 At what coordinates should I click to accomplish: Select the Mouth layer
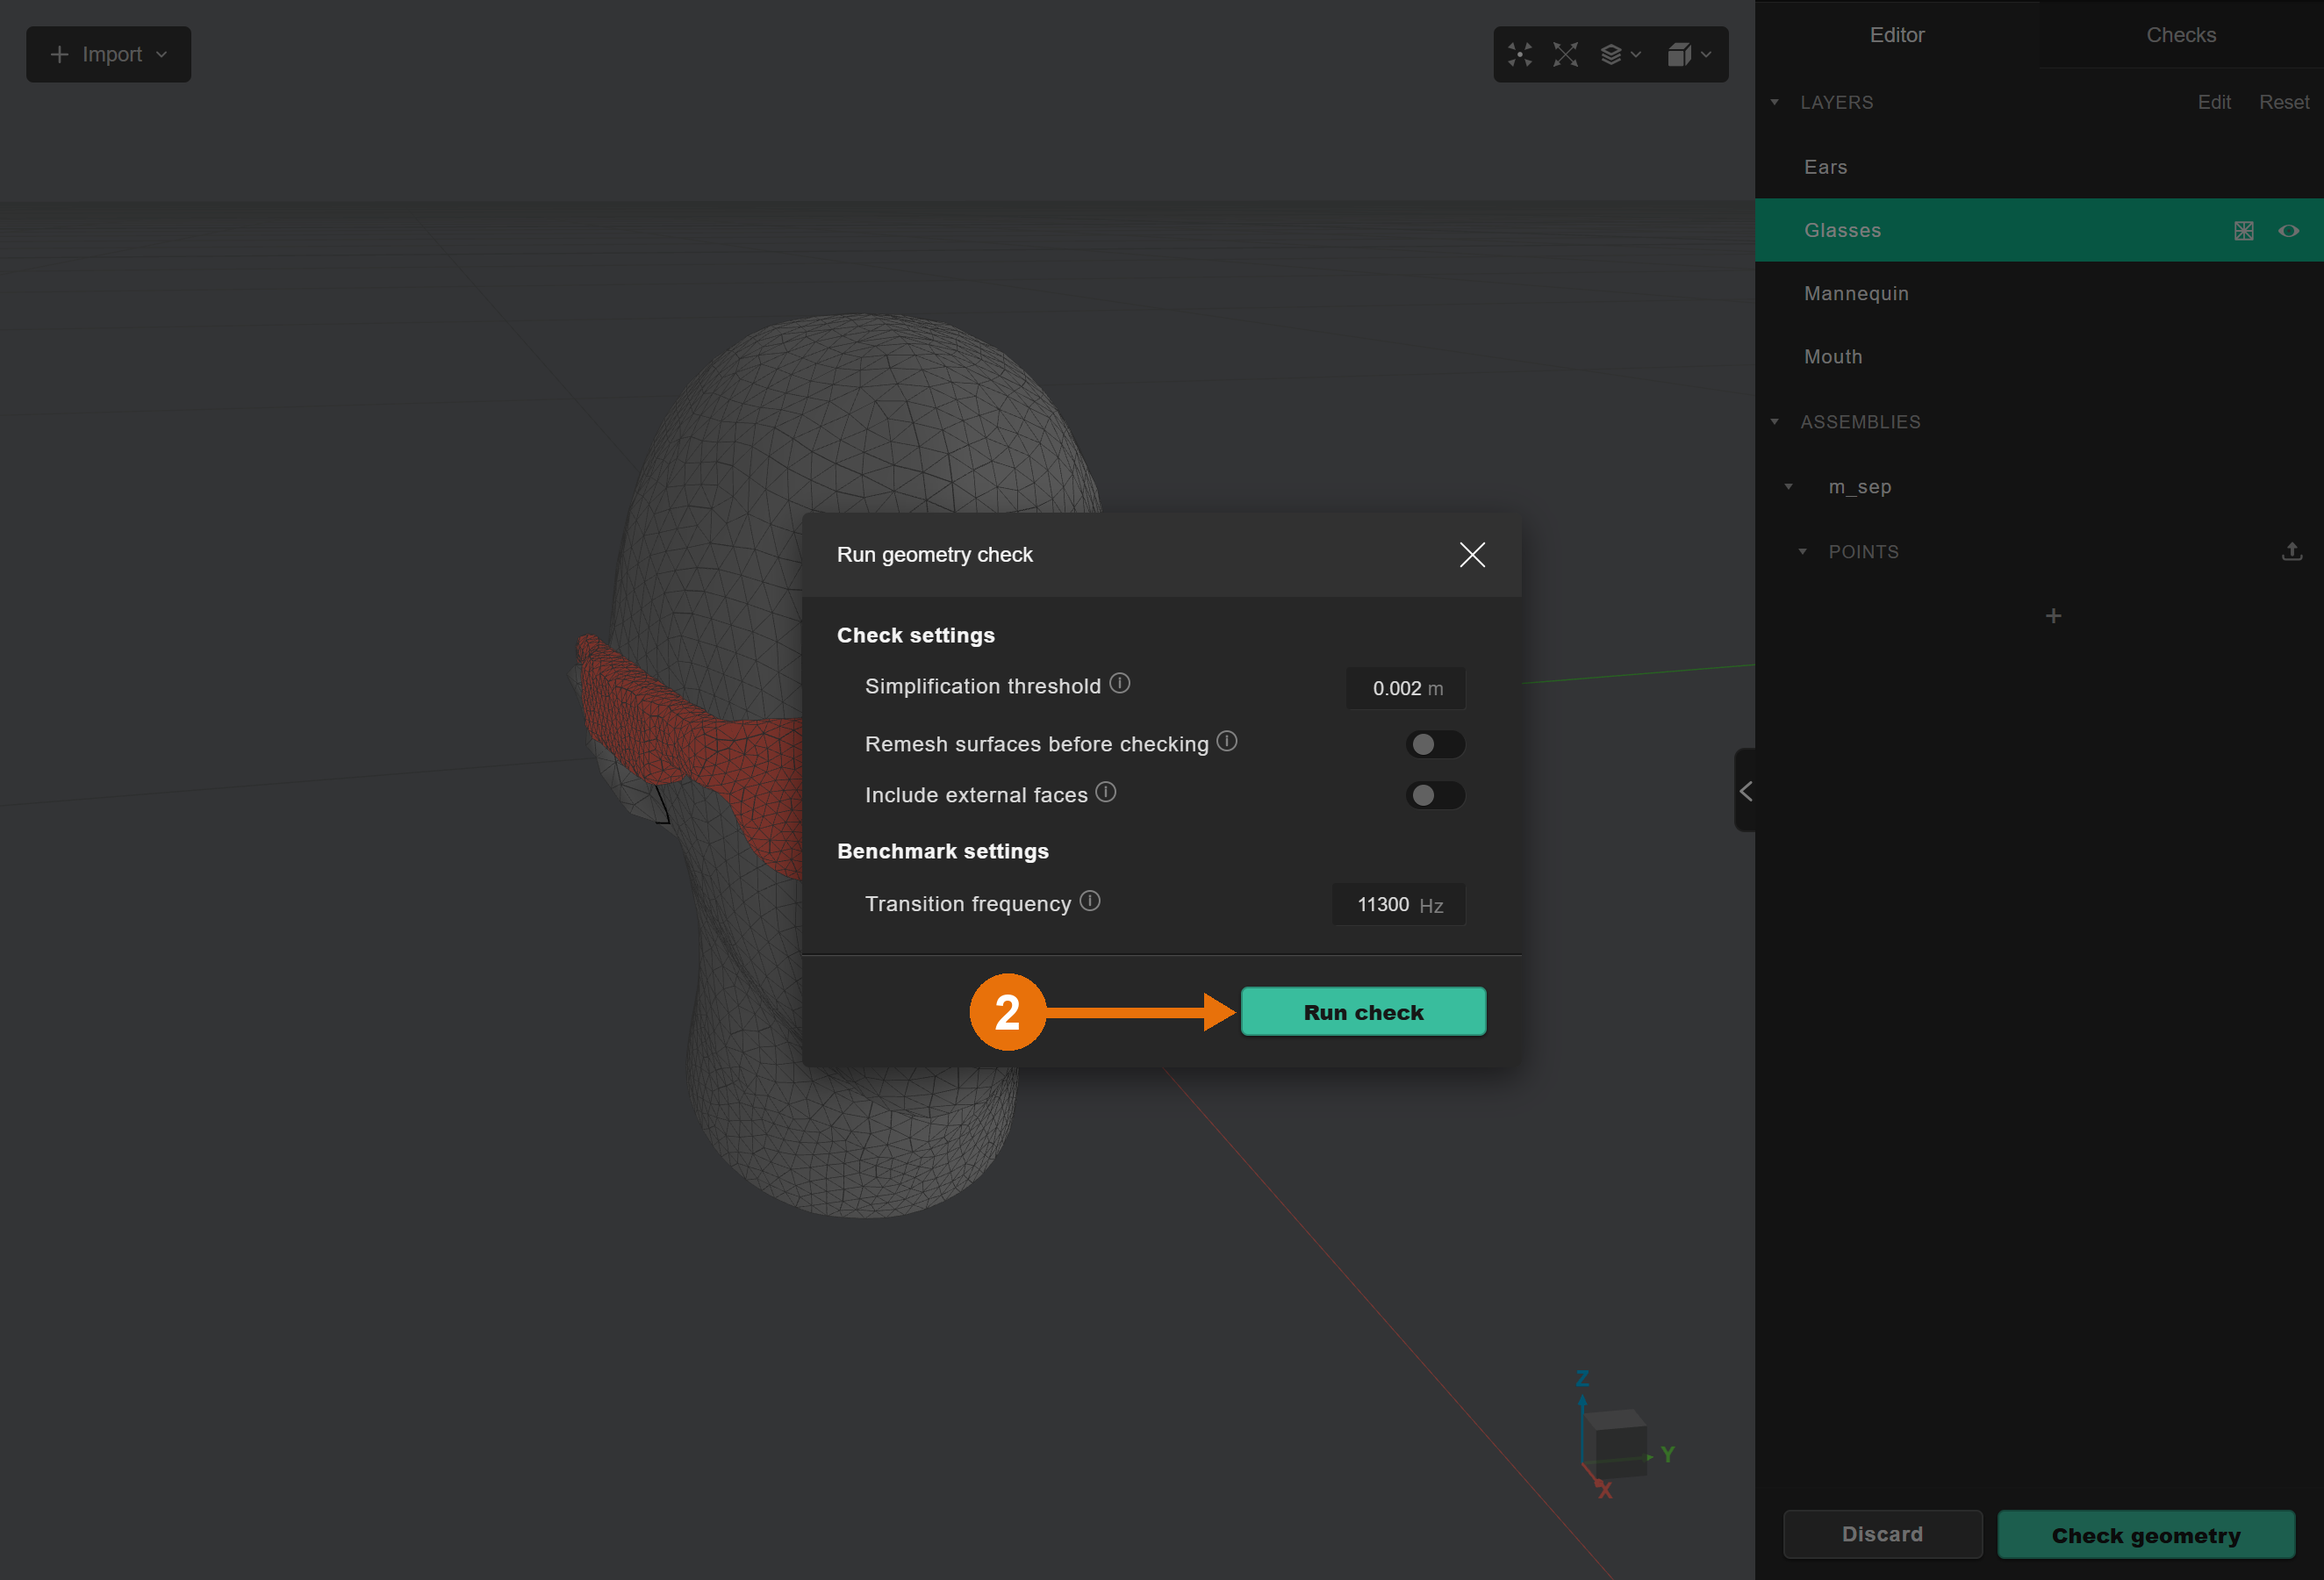(x=2038, y=357)
